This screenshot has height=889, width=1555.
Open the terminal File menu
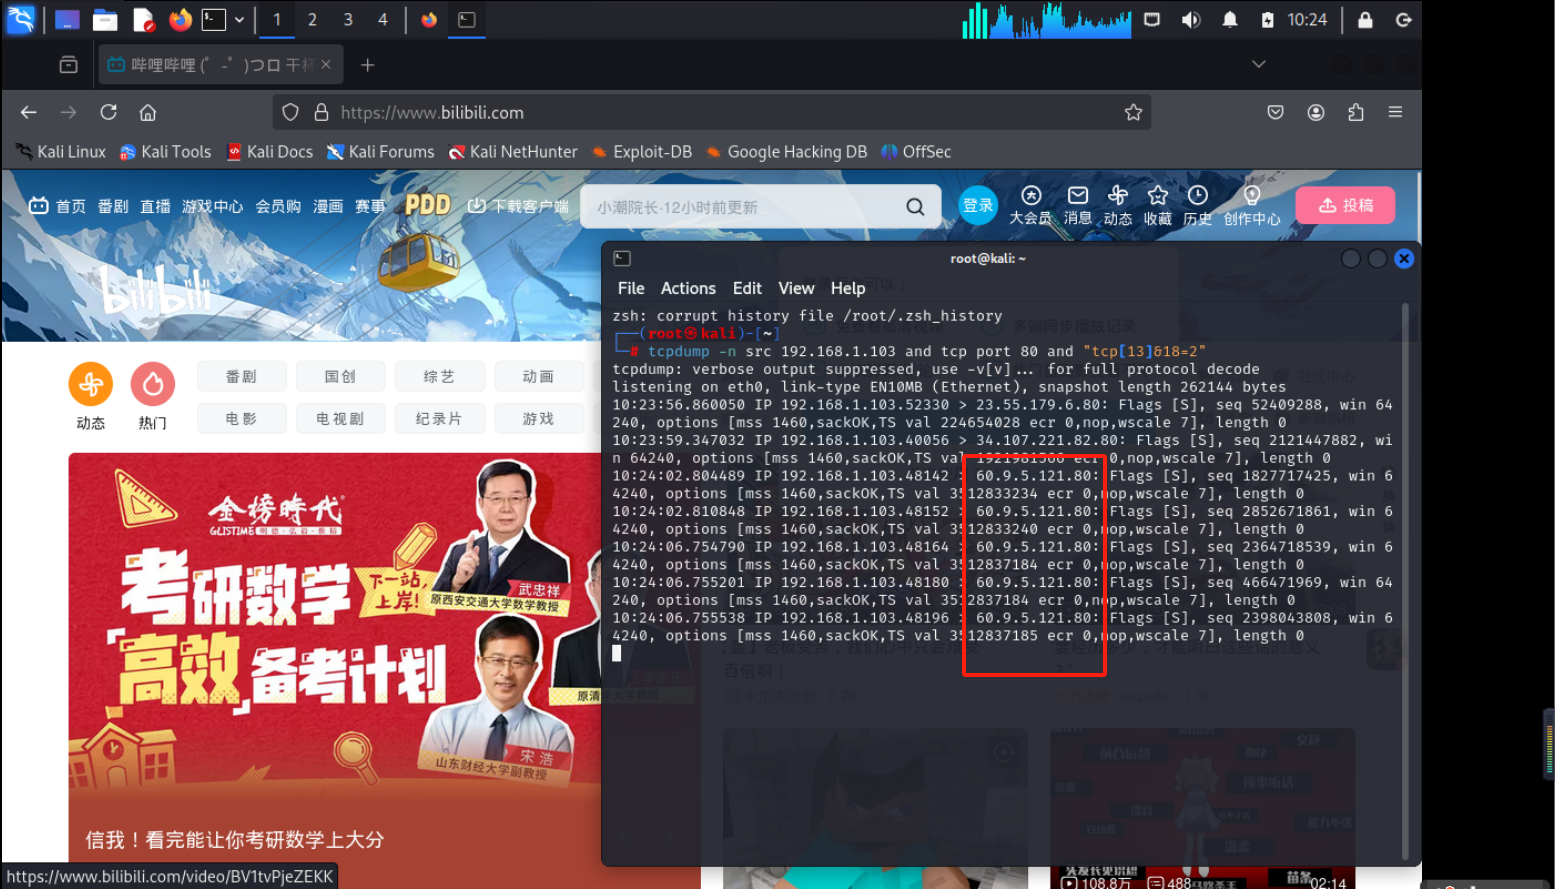pyautogui.click(x=631, y=288)
